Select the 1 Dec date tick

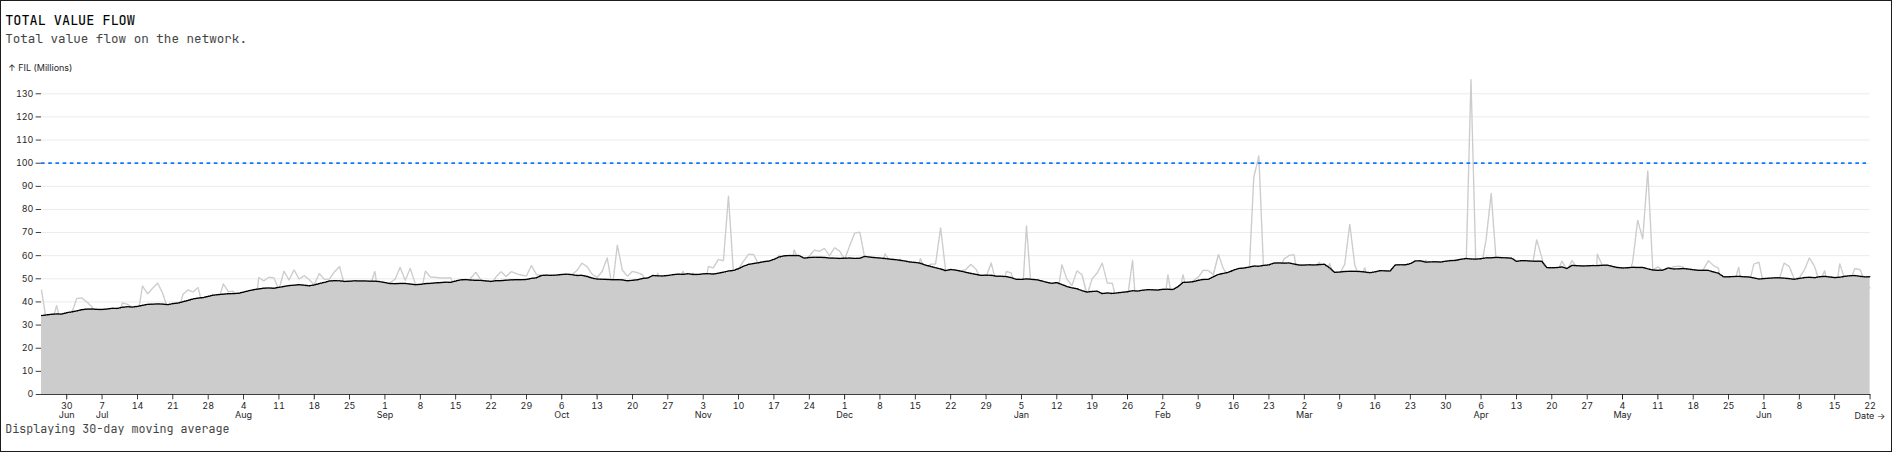tap(845, 410)
